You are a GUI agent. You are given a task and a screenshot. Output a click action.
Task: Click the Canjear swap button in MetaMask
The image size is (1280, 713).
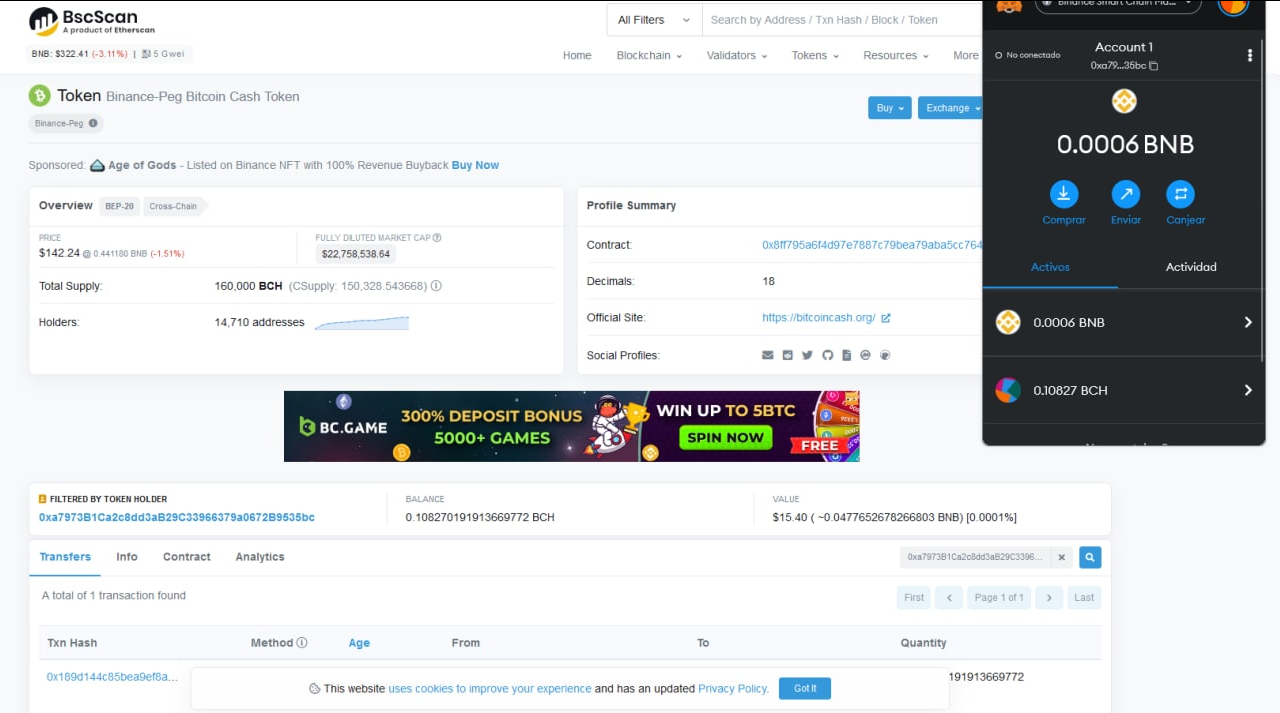(x=1181, y=194)
